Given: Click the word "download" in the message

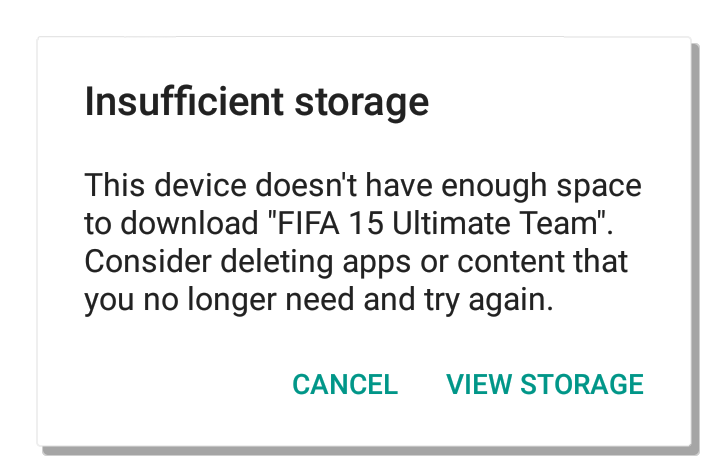Looking at the screenshot, I should tap(189, 223).
